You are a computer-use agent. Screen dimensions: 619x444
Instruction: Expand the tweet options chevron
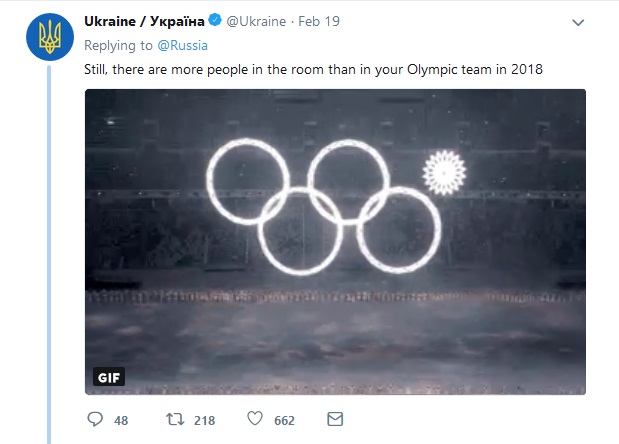click(578, 22)
